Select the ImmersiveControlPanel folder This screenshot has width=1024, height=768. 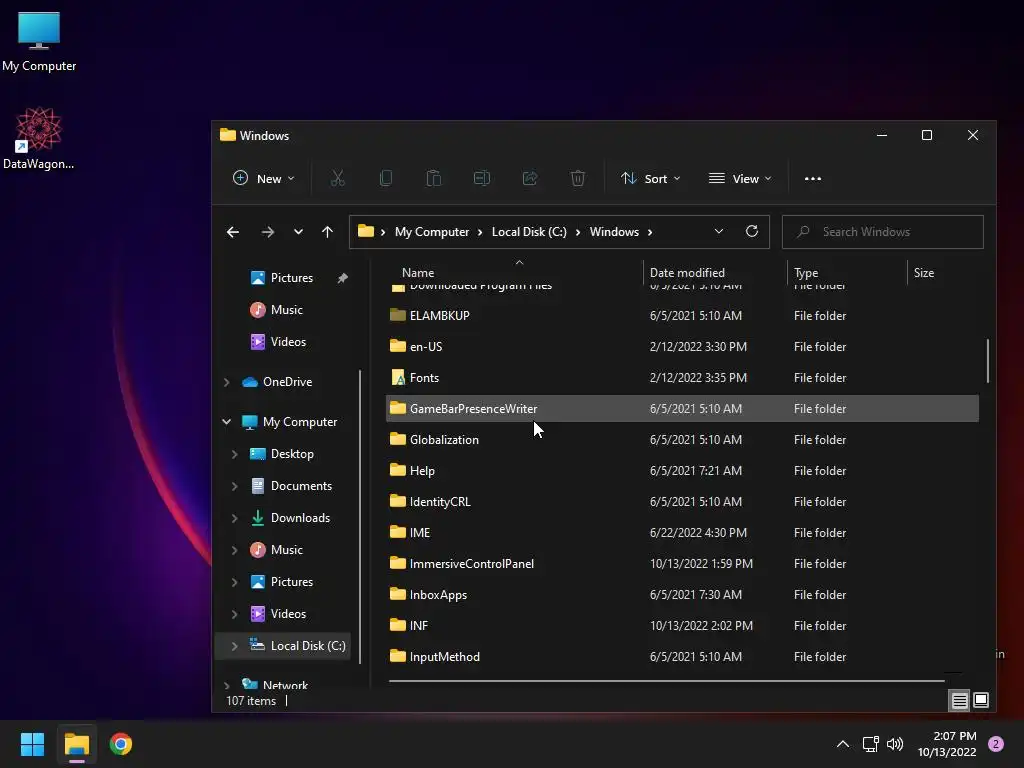coord(682,564)
